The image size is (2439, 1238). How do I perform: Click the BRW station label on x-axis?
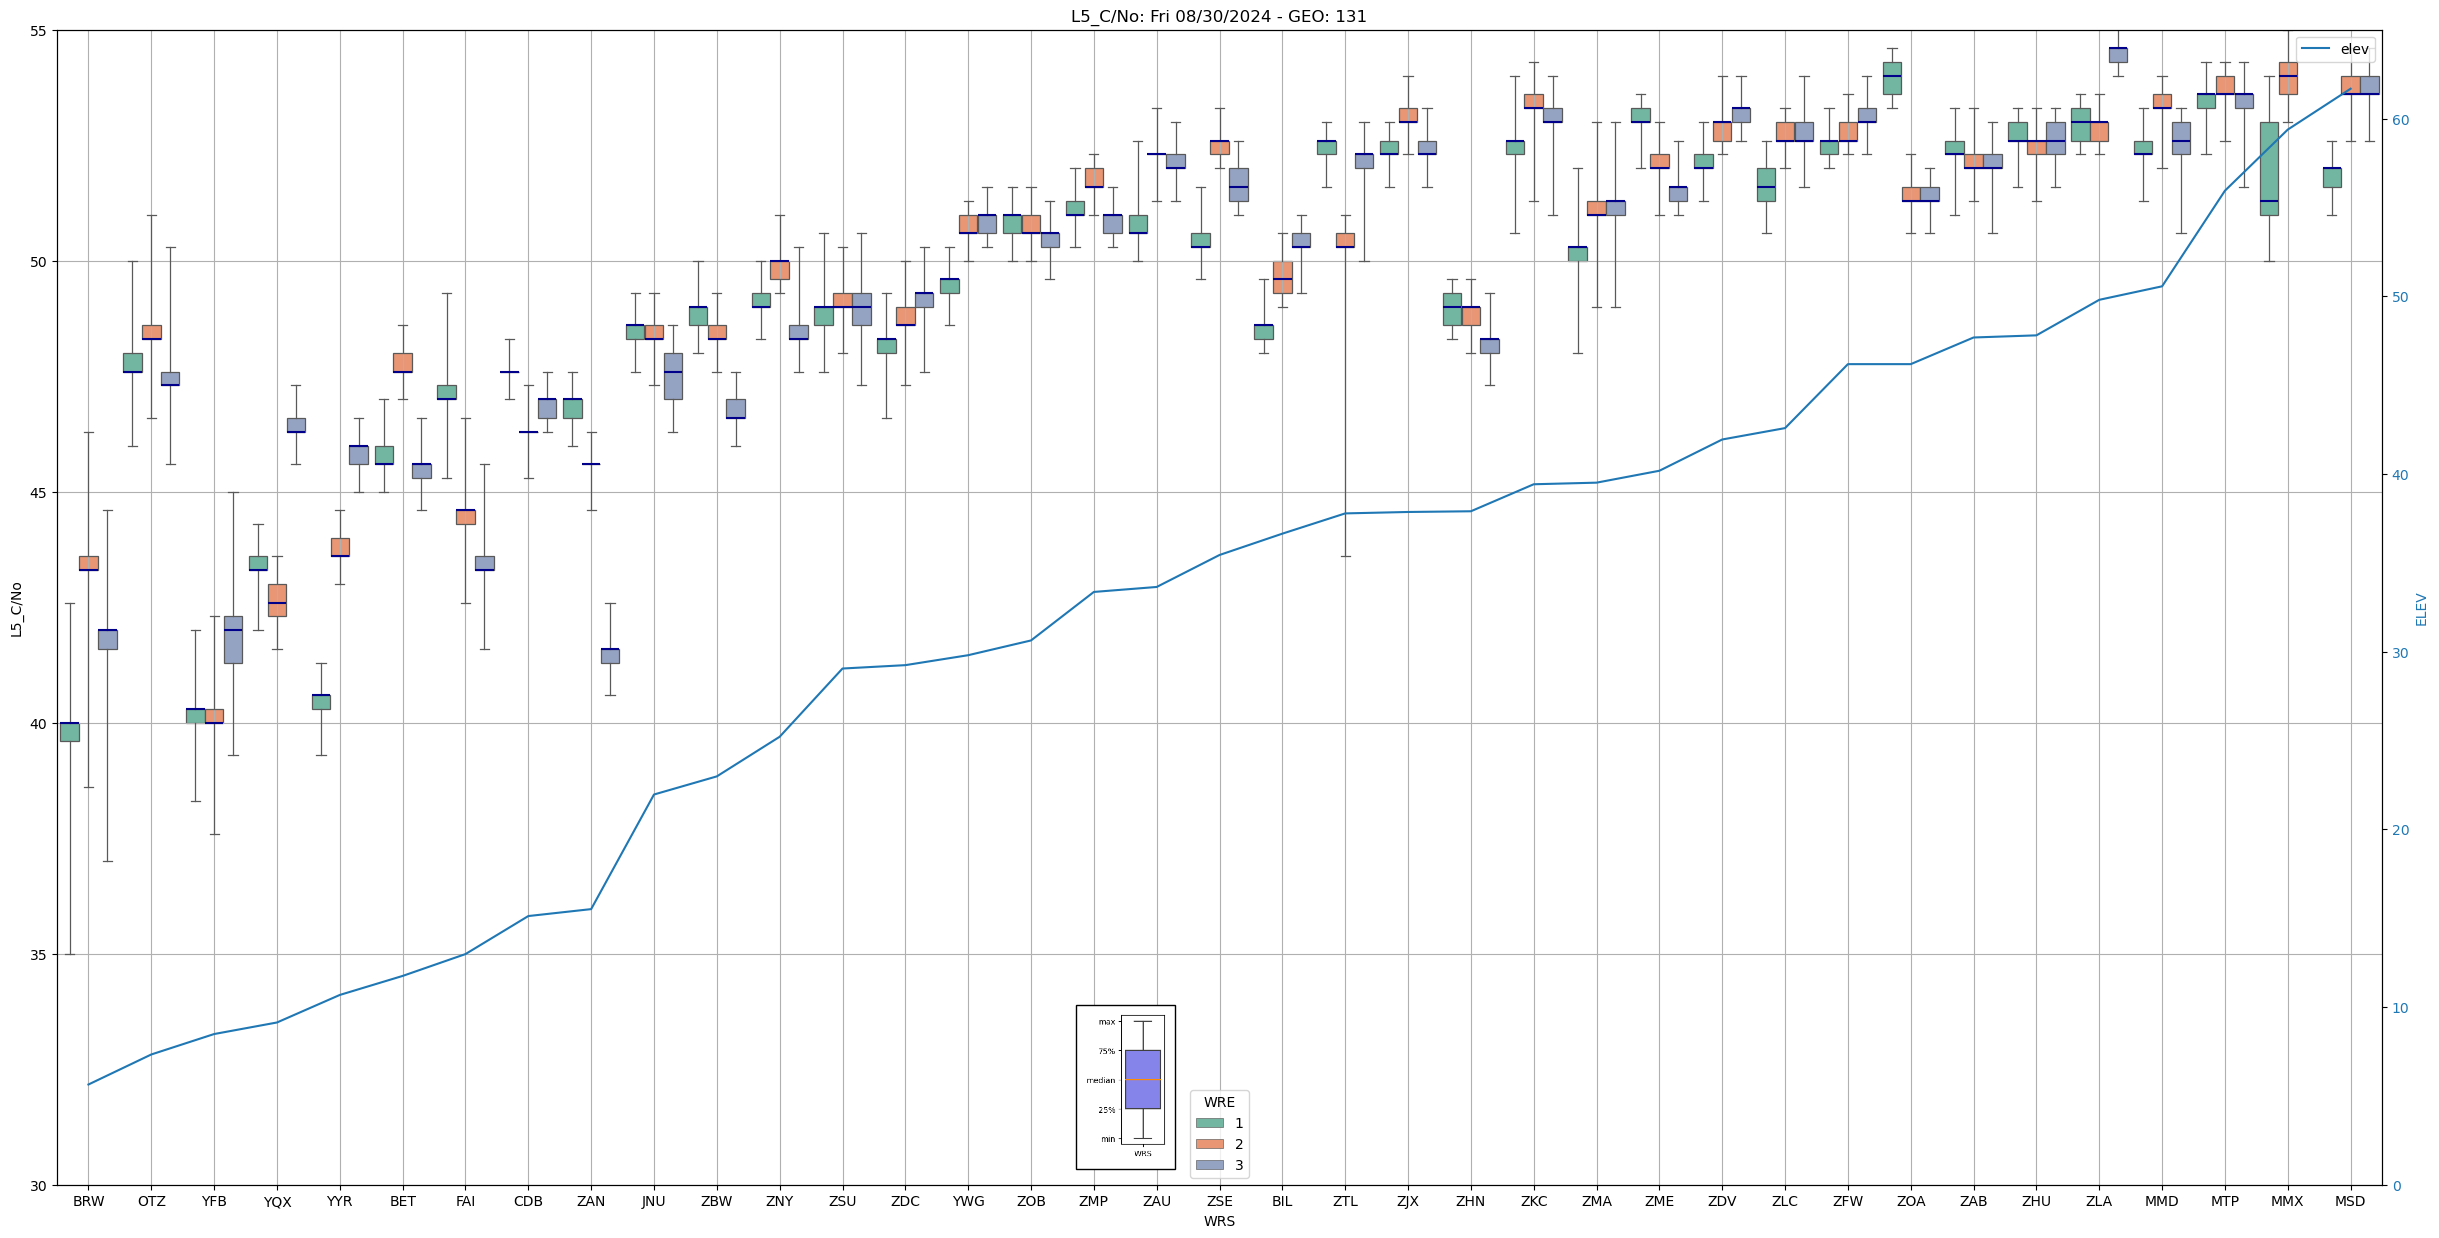click(x=88, y=1201)
